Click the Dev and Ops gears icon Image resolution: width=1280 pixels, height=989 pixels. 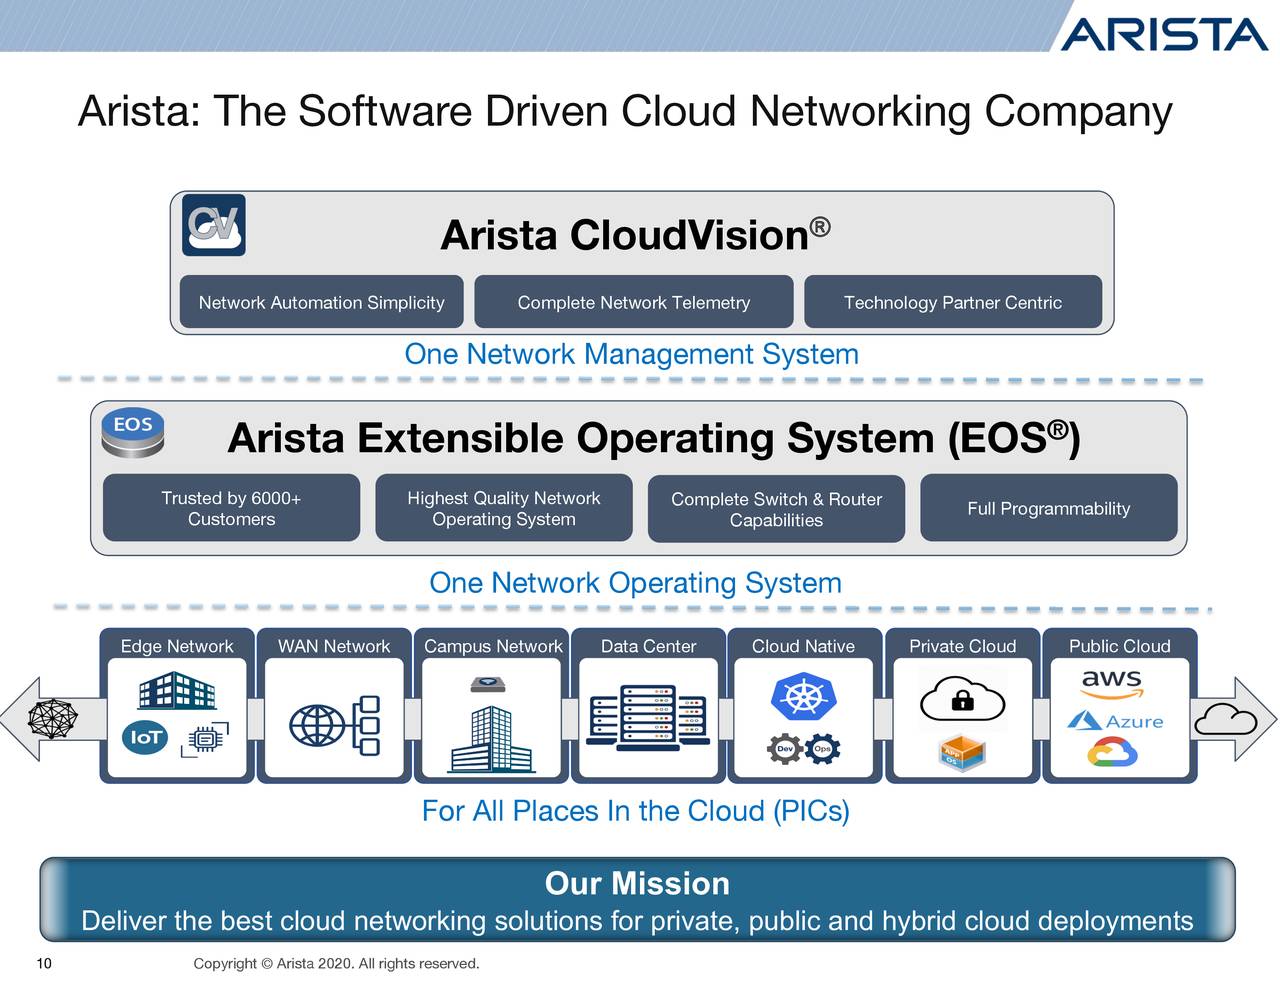[x=802, y=748]
